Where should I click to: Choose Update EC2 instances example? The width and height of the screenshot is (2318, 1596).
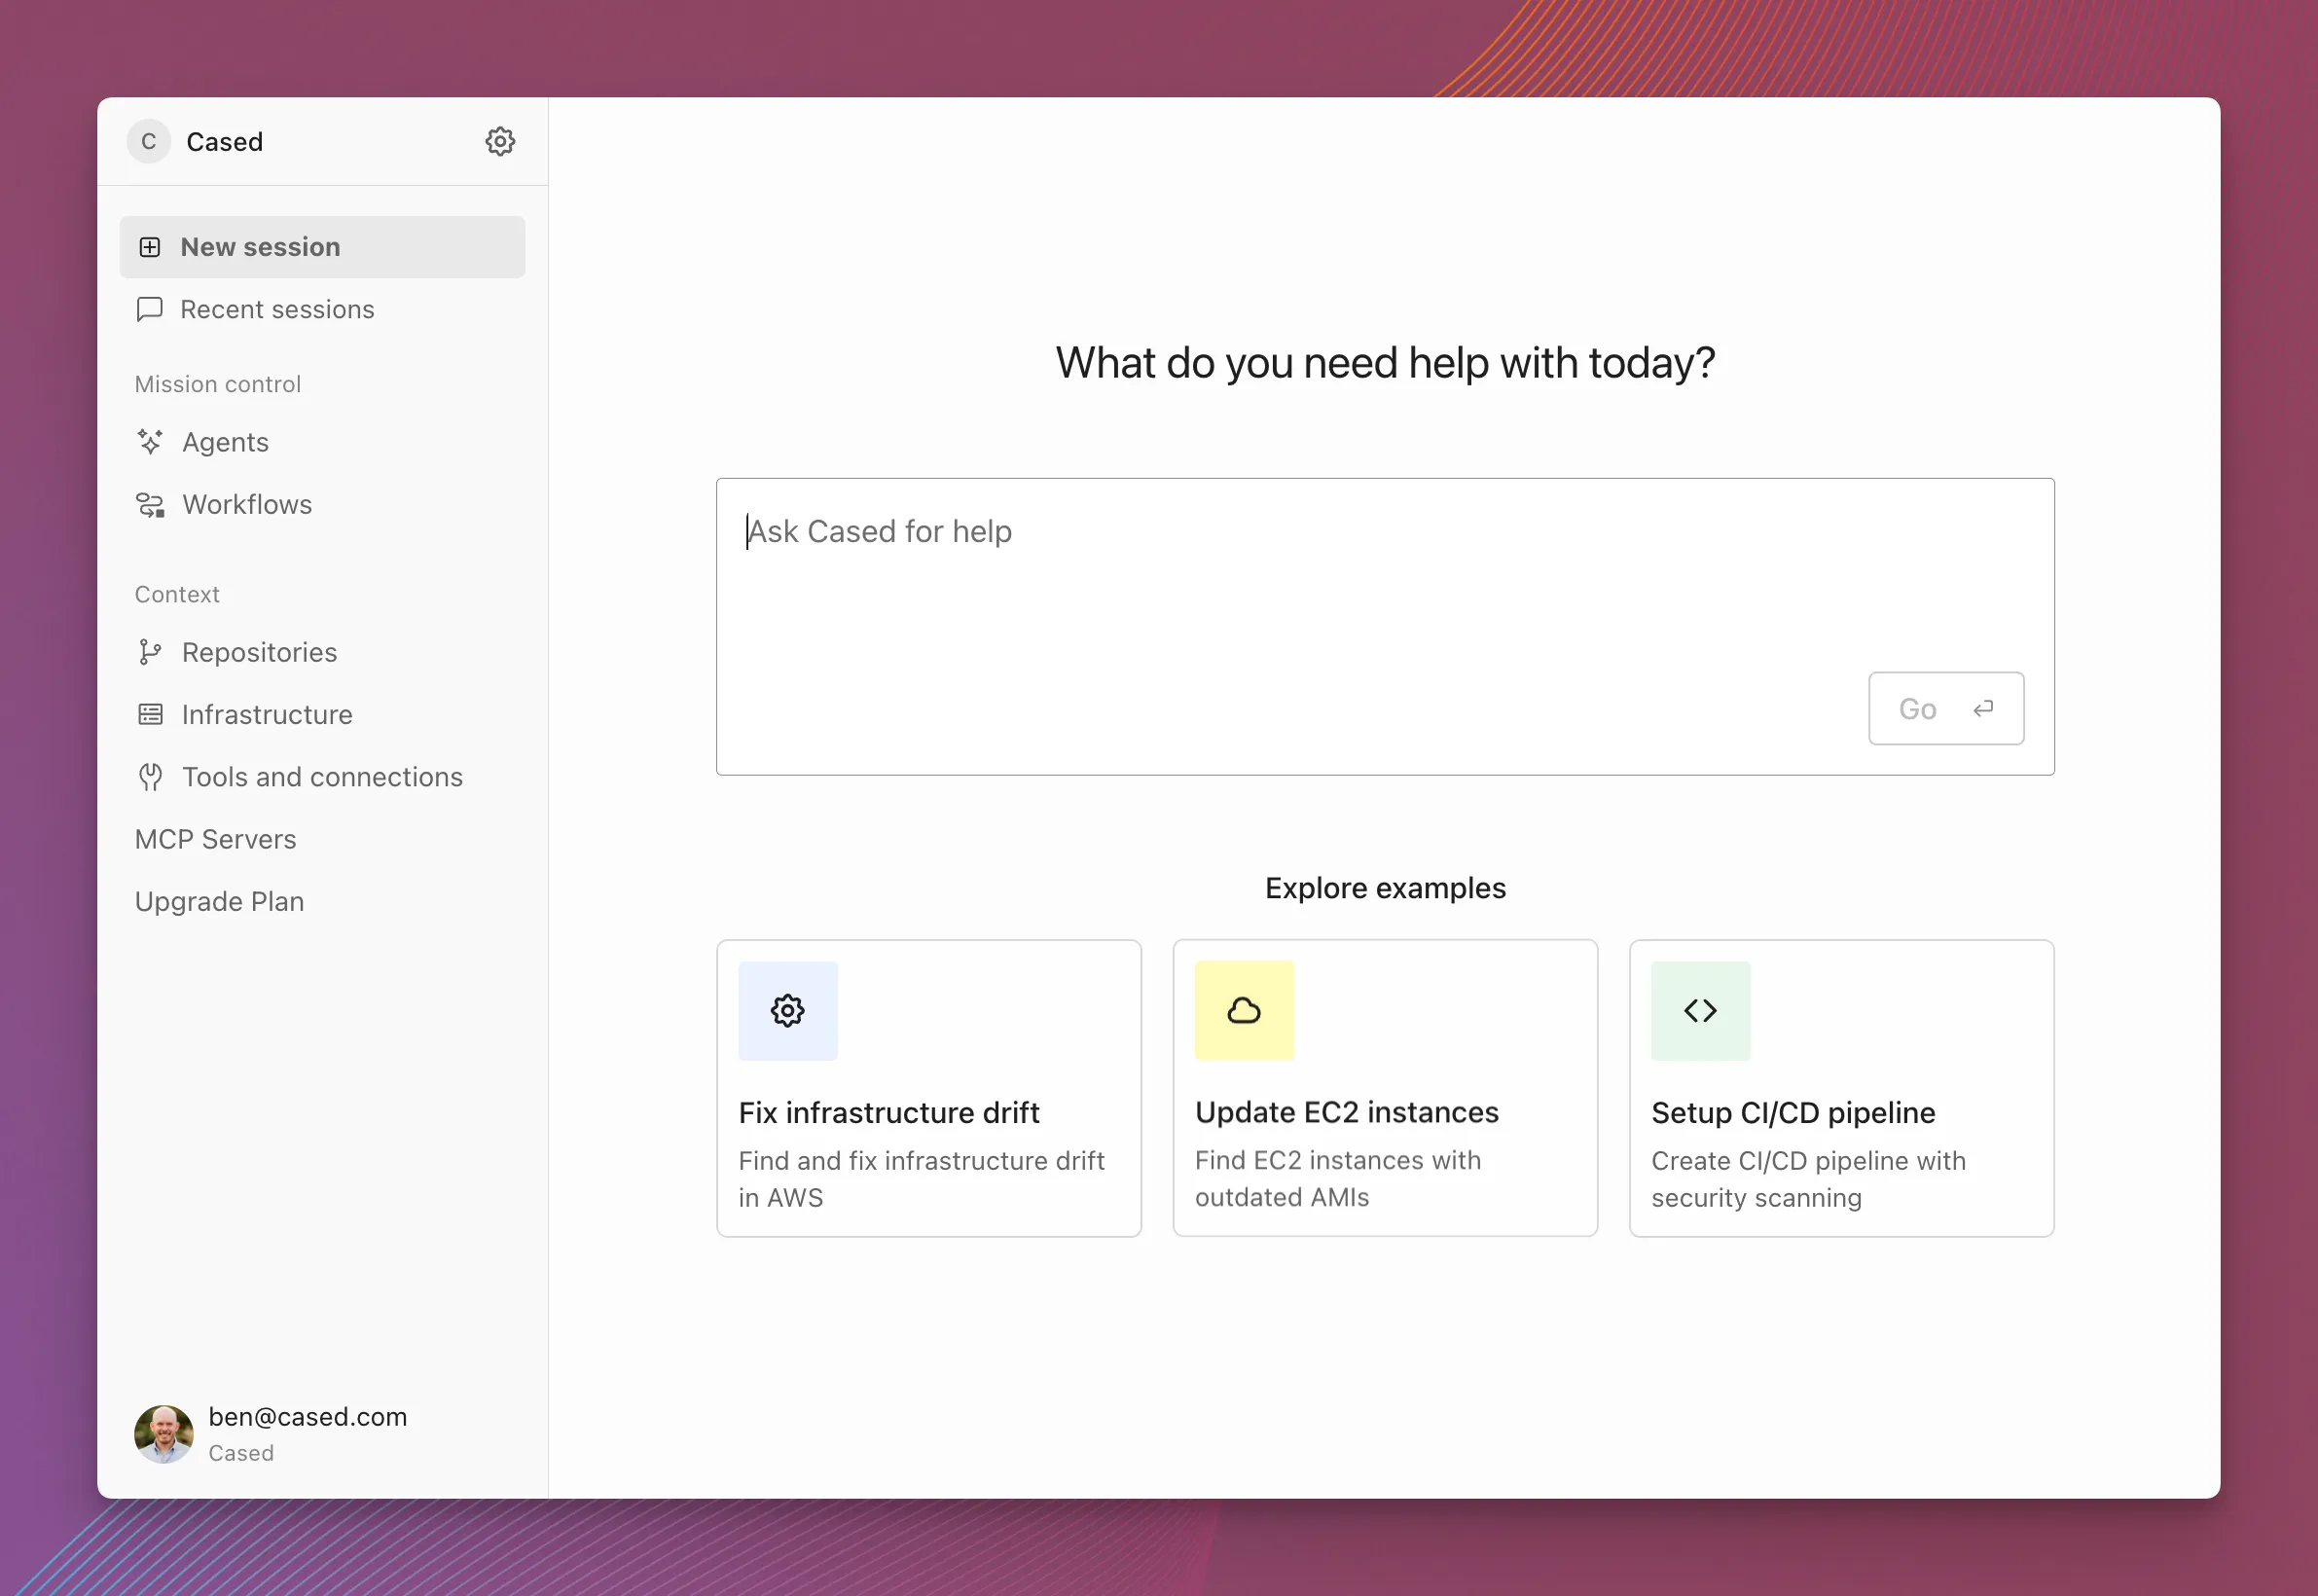point(1385,1088)
